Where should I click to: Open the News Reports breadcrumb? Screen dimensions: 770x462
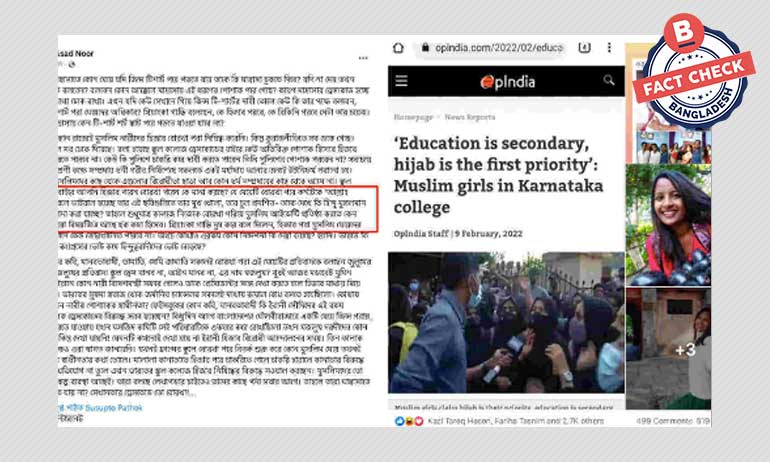469,117
